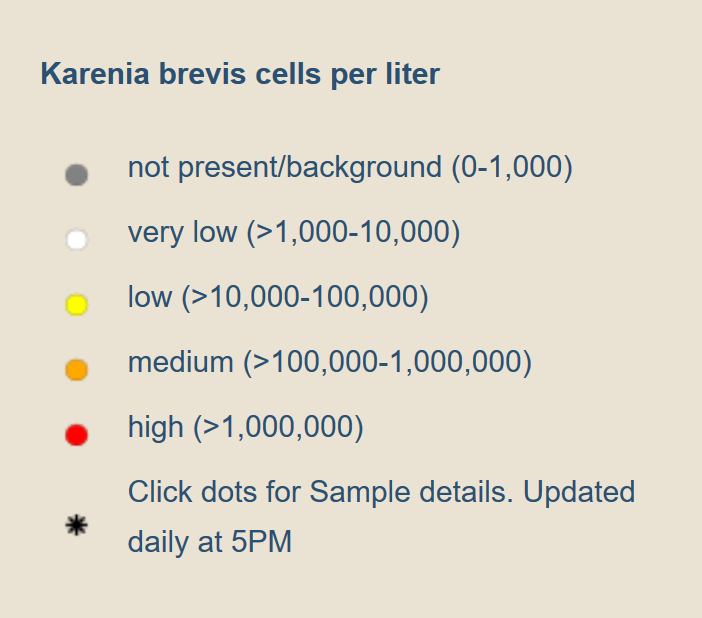Click the black asterisk note icon

(77, 525)
